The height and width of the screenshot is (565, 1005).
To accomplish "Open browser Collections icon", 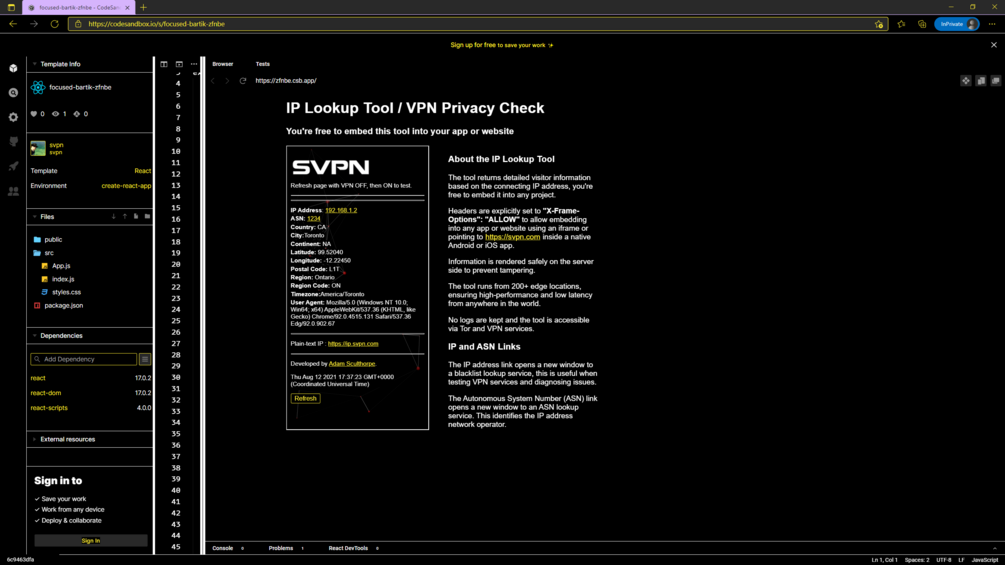I will pyautogui.click(x=922, y=24).
